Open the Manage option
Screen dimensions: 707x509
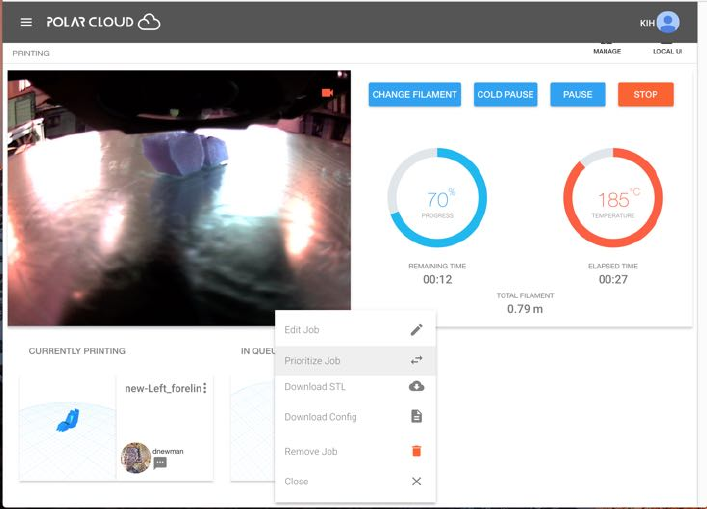click(x=607, y=49)
